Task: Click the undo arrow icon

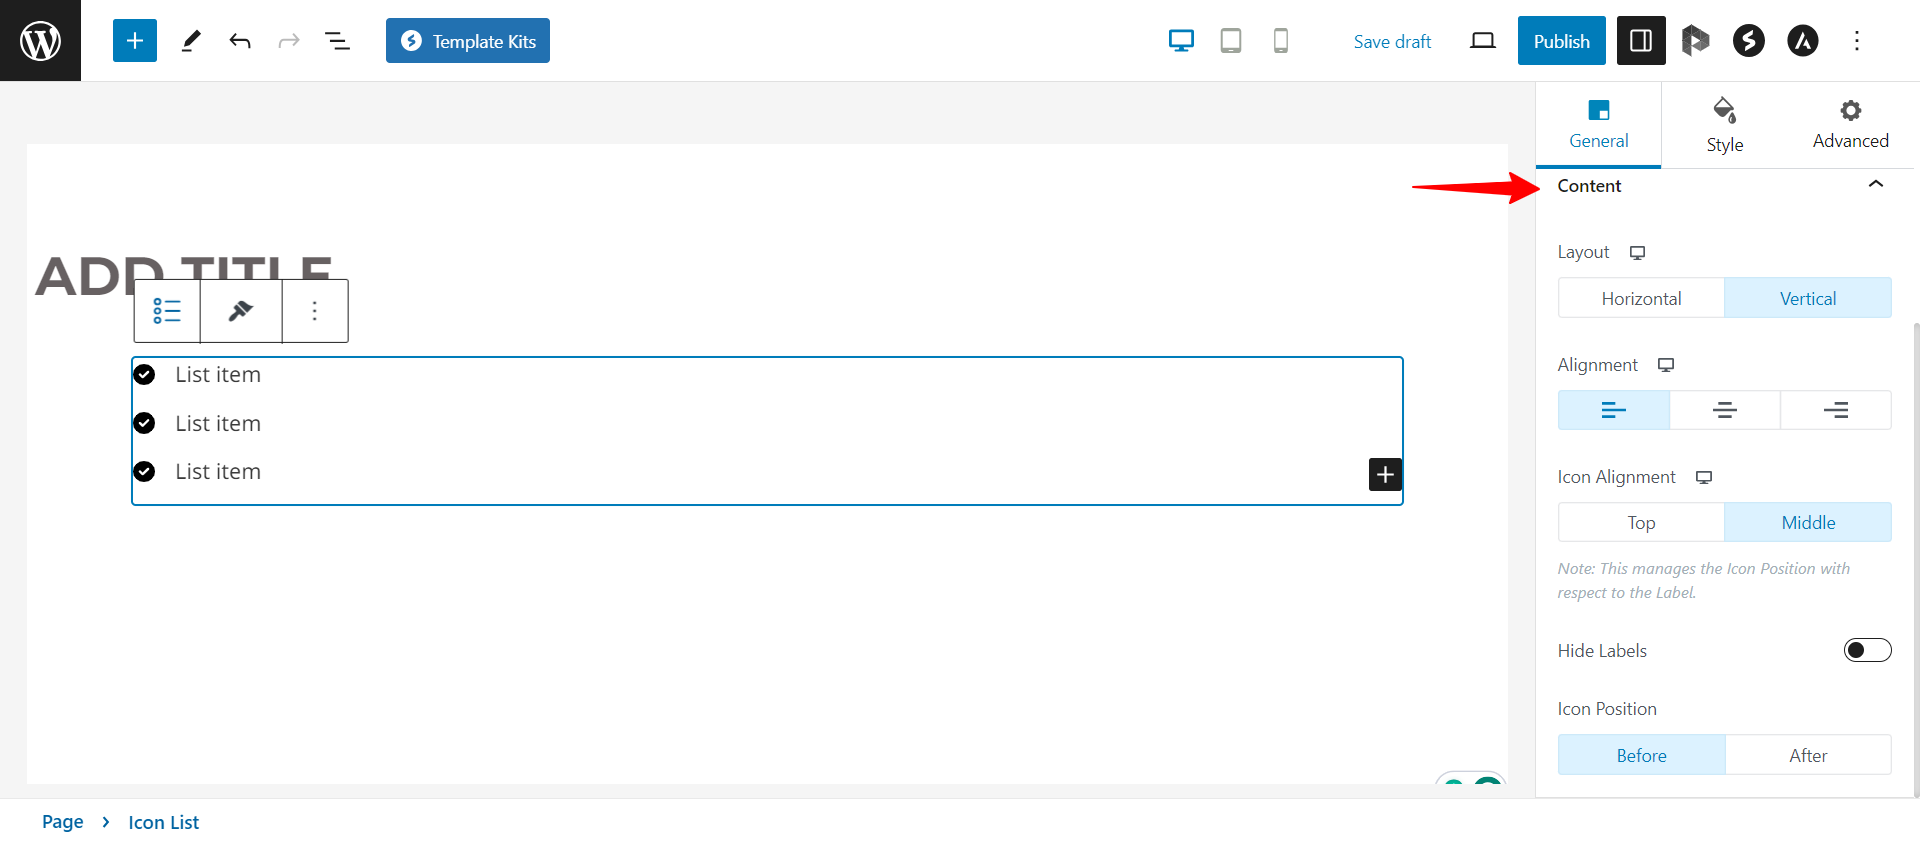Action: pyautogui.click(x=240, y=41)
